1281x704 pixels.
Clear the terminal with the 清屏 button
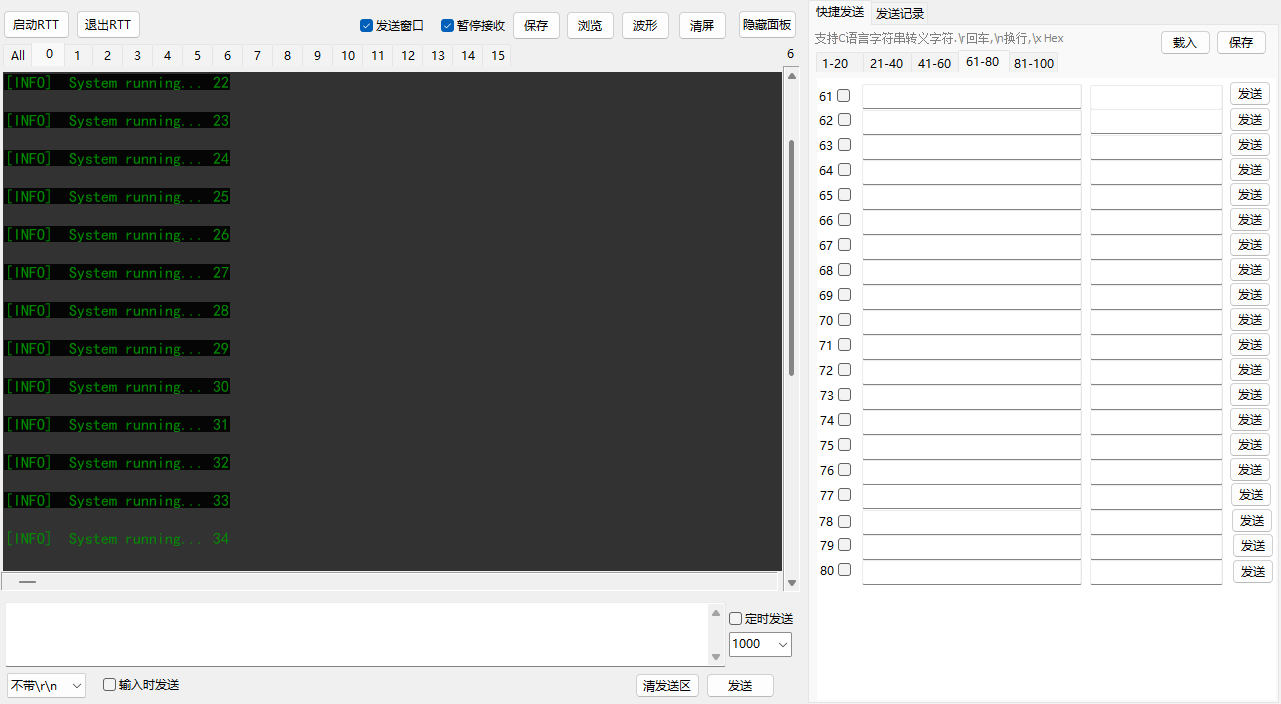click(x=701, y=25)
